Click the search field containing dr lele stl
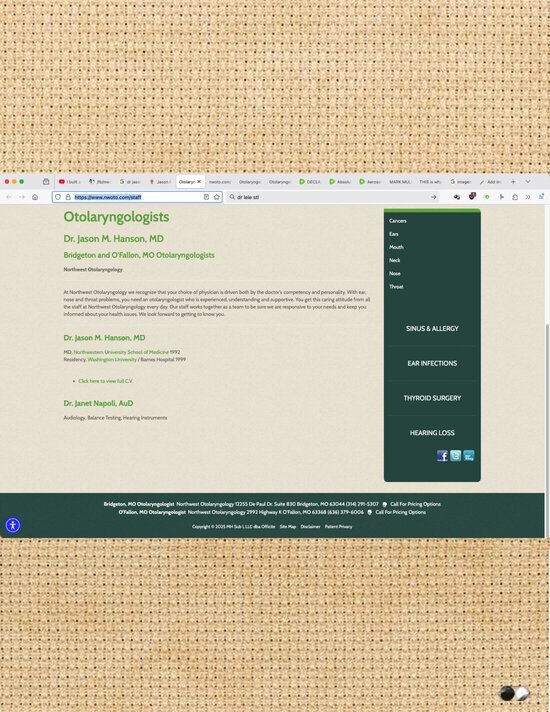This screenshot has height=712, width=550. click(x=333, y=197)
